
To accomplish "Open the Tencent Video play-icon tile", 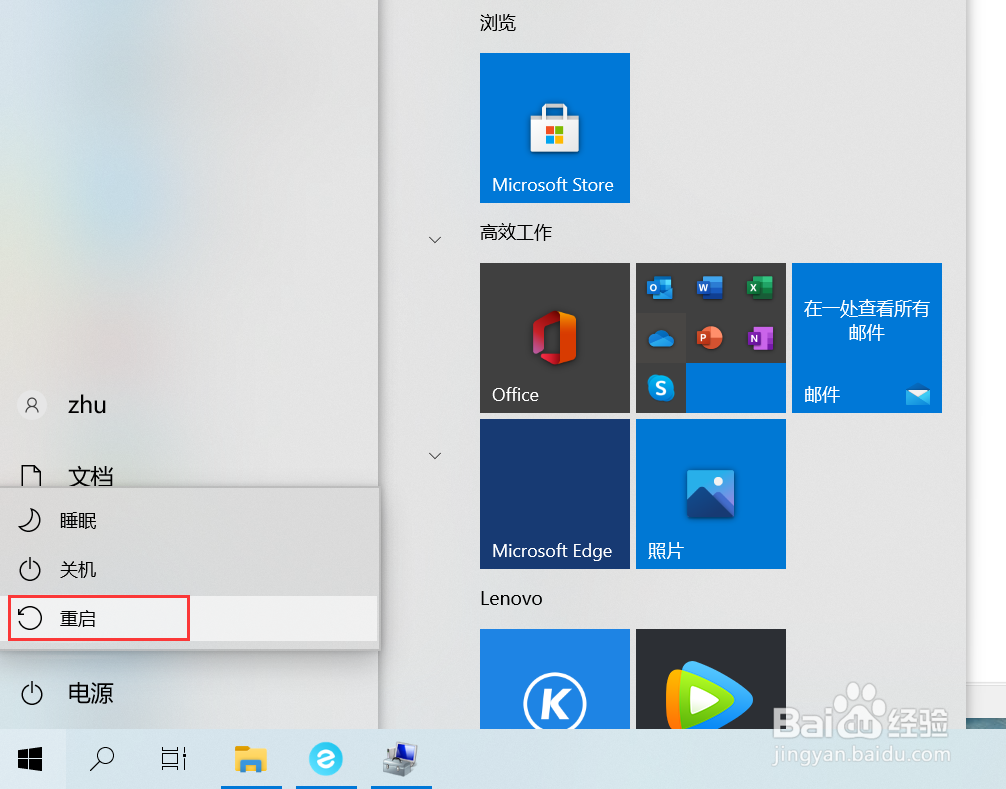I will 711,679.
